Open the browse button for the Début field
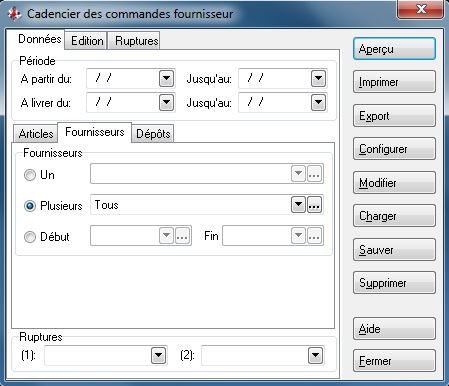Viewport: 449px width, 386px height. coord(182,236)
